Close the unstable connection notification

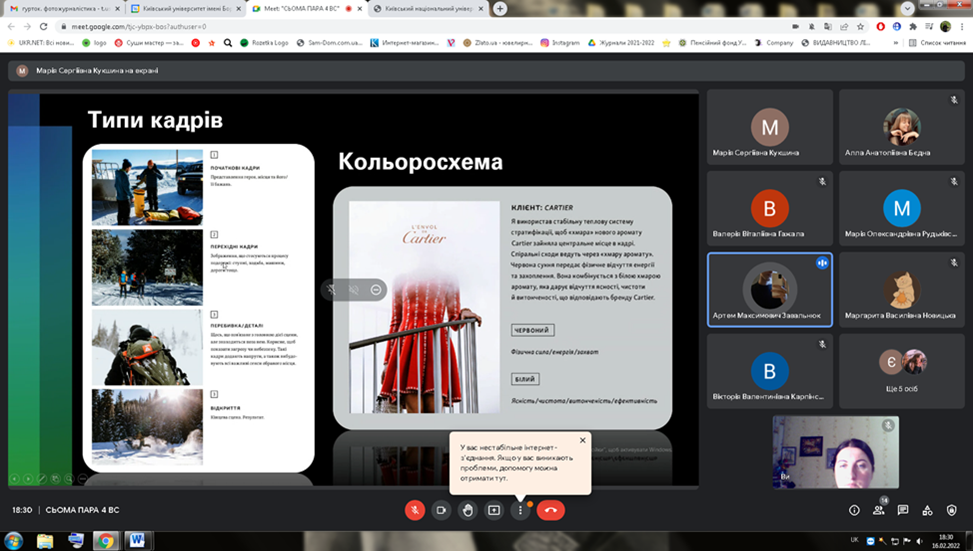tap(582, 440)
